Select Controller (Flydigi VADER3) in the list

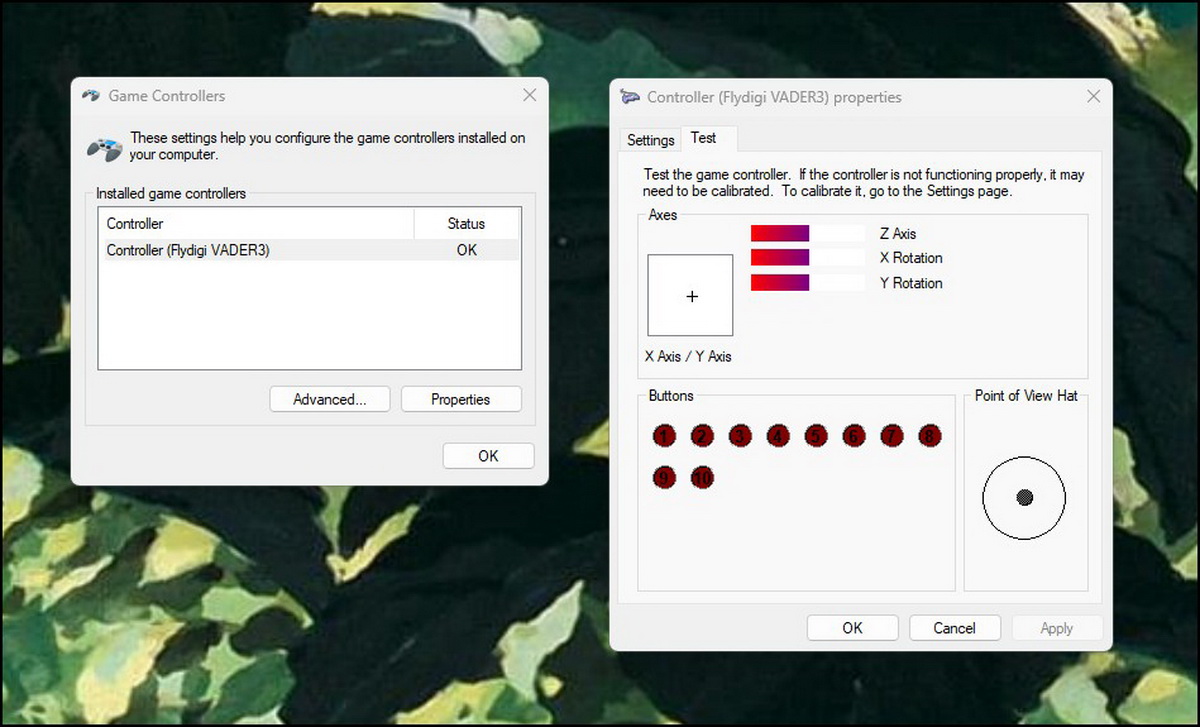coord(188,250)
